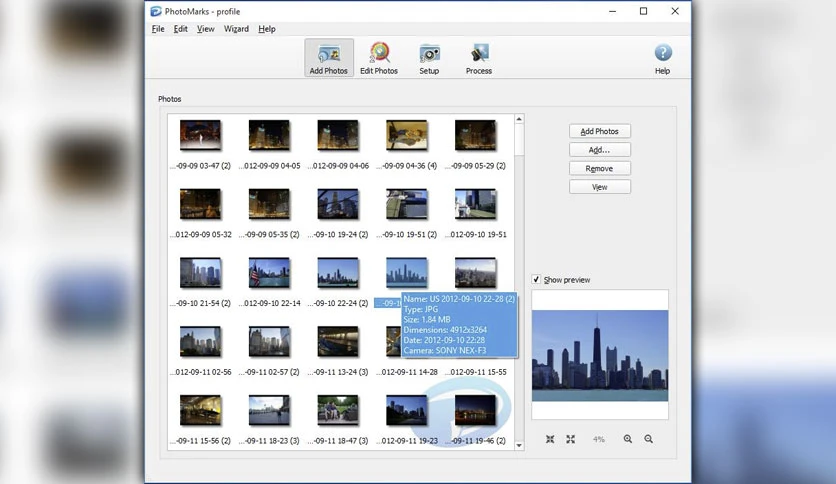
Task: Select photo labeled ...-09-11 02-57 (2)
Action: point(269,341)
